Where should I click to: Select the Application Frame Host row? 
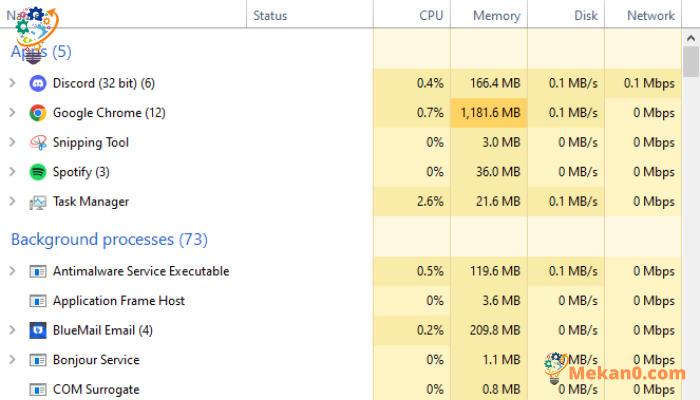[341, 301]
